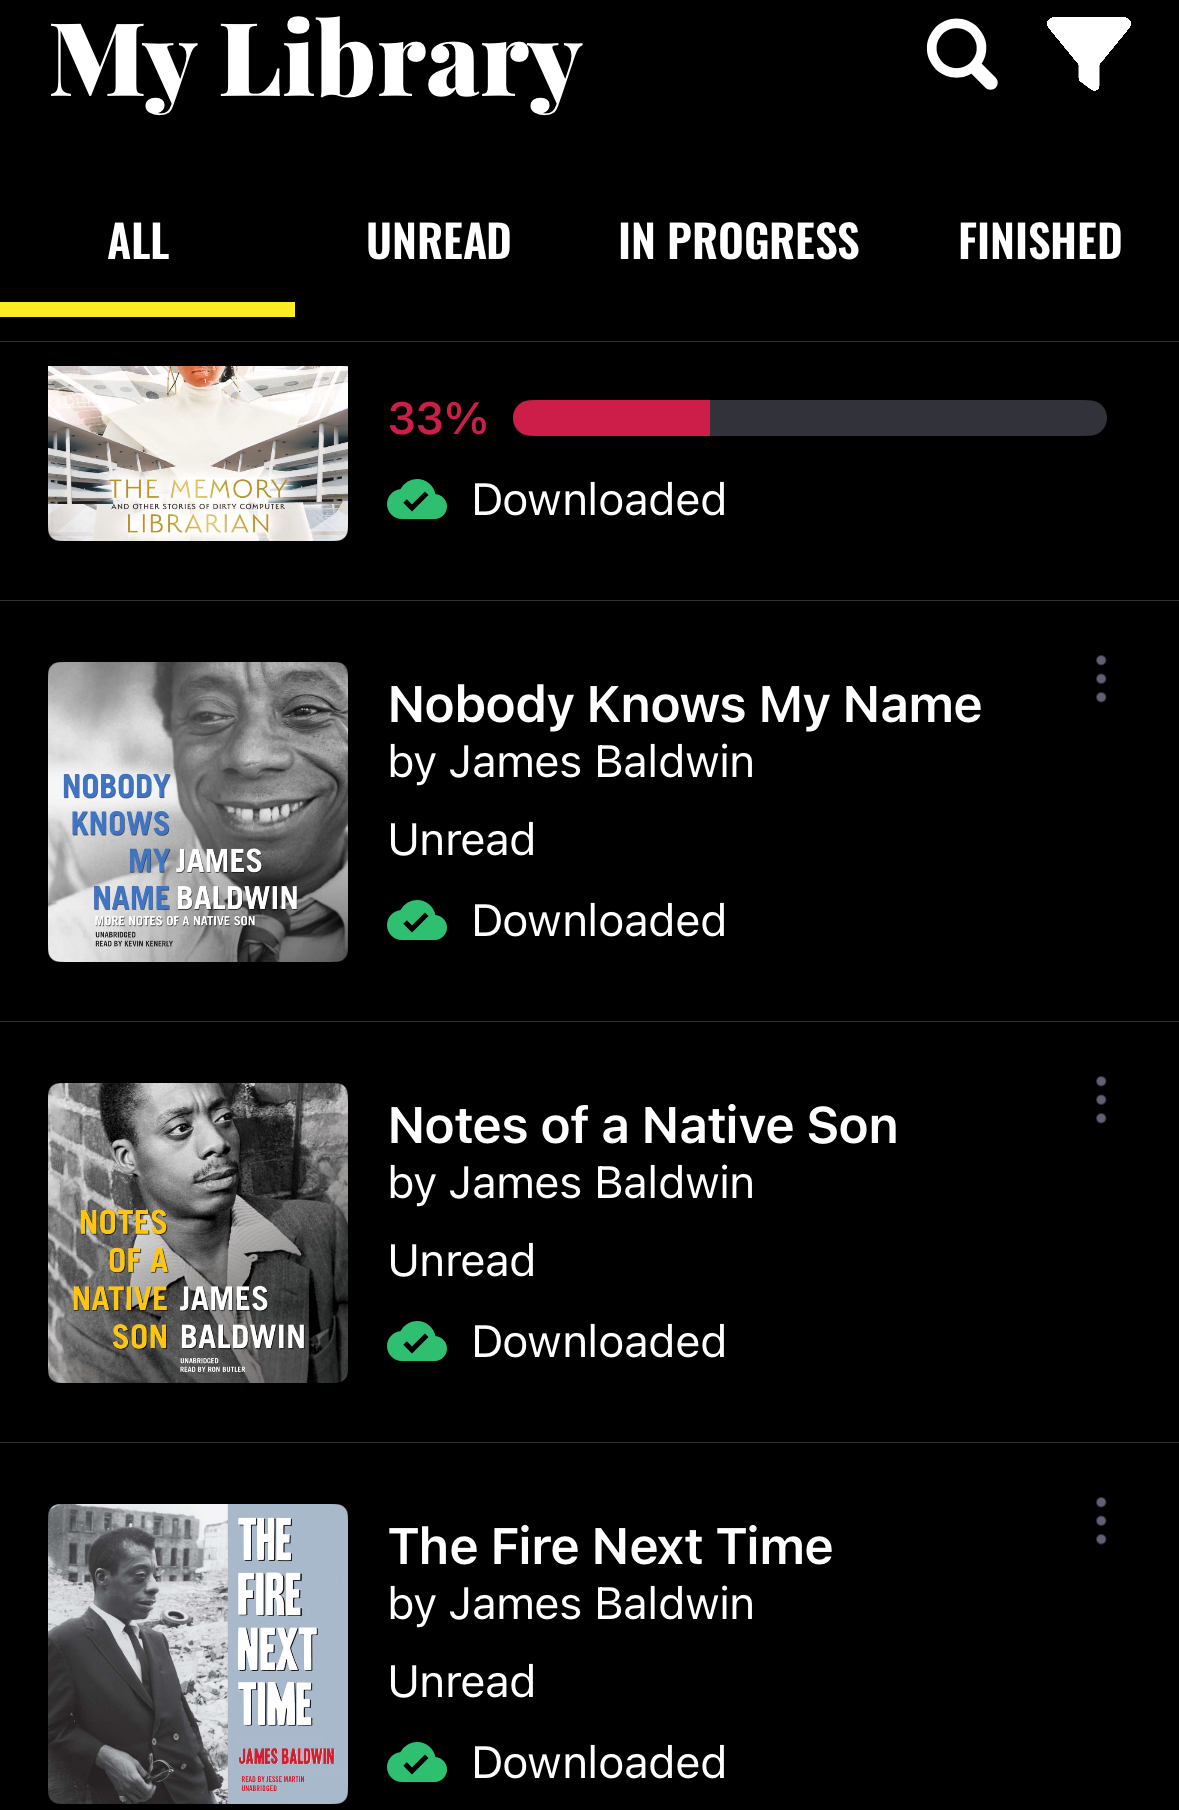Open options menu for Notes of a Native Son
Image resolution: width=1179 pixels, height=1810 pixels.
click(1101, 1100)
